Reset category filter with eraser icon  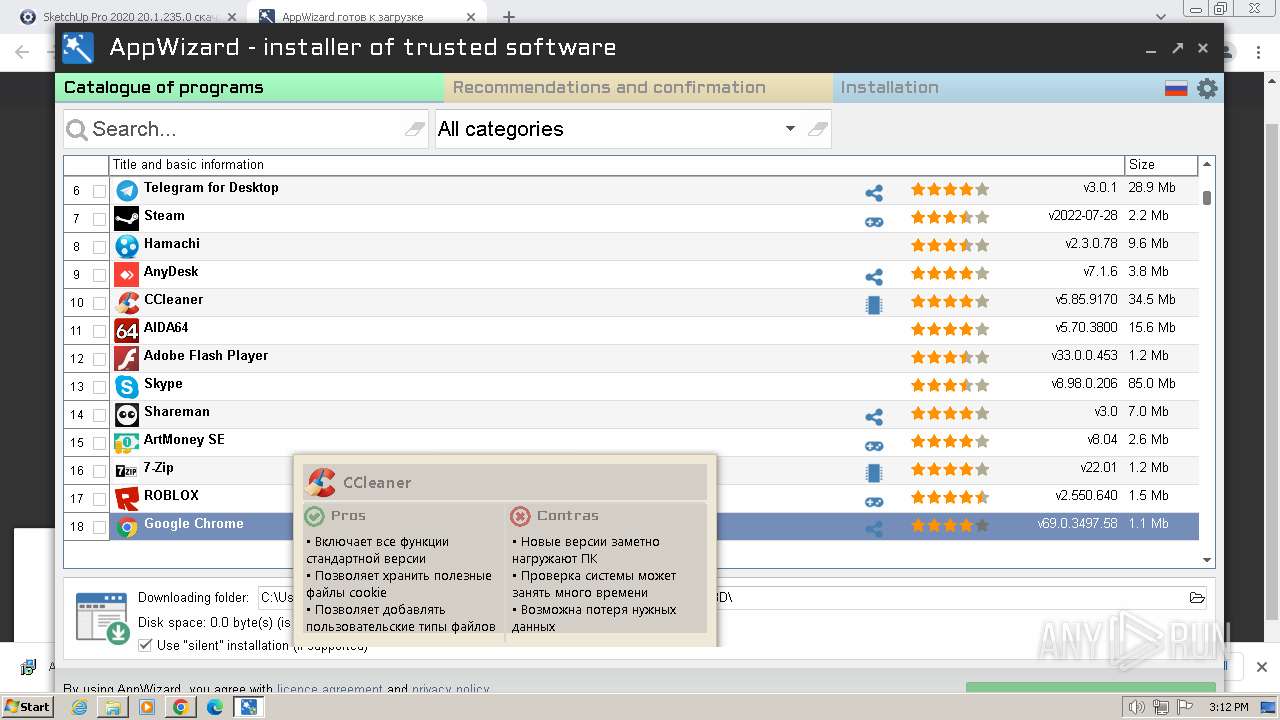coord(817,129)
